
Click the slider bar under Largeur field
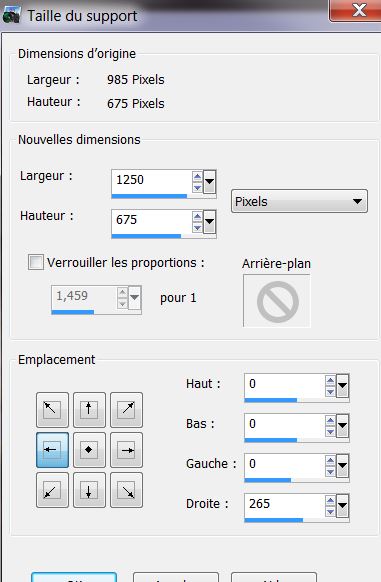[163, 196]
